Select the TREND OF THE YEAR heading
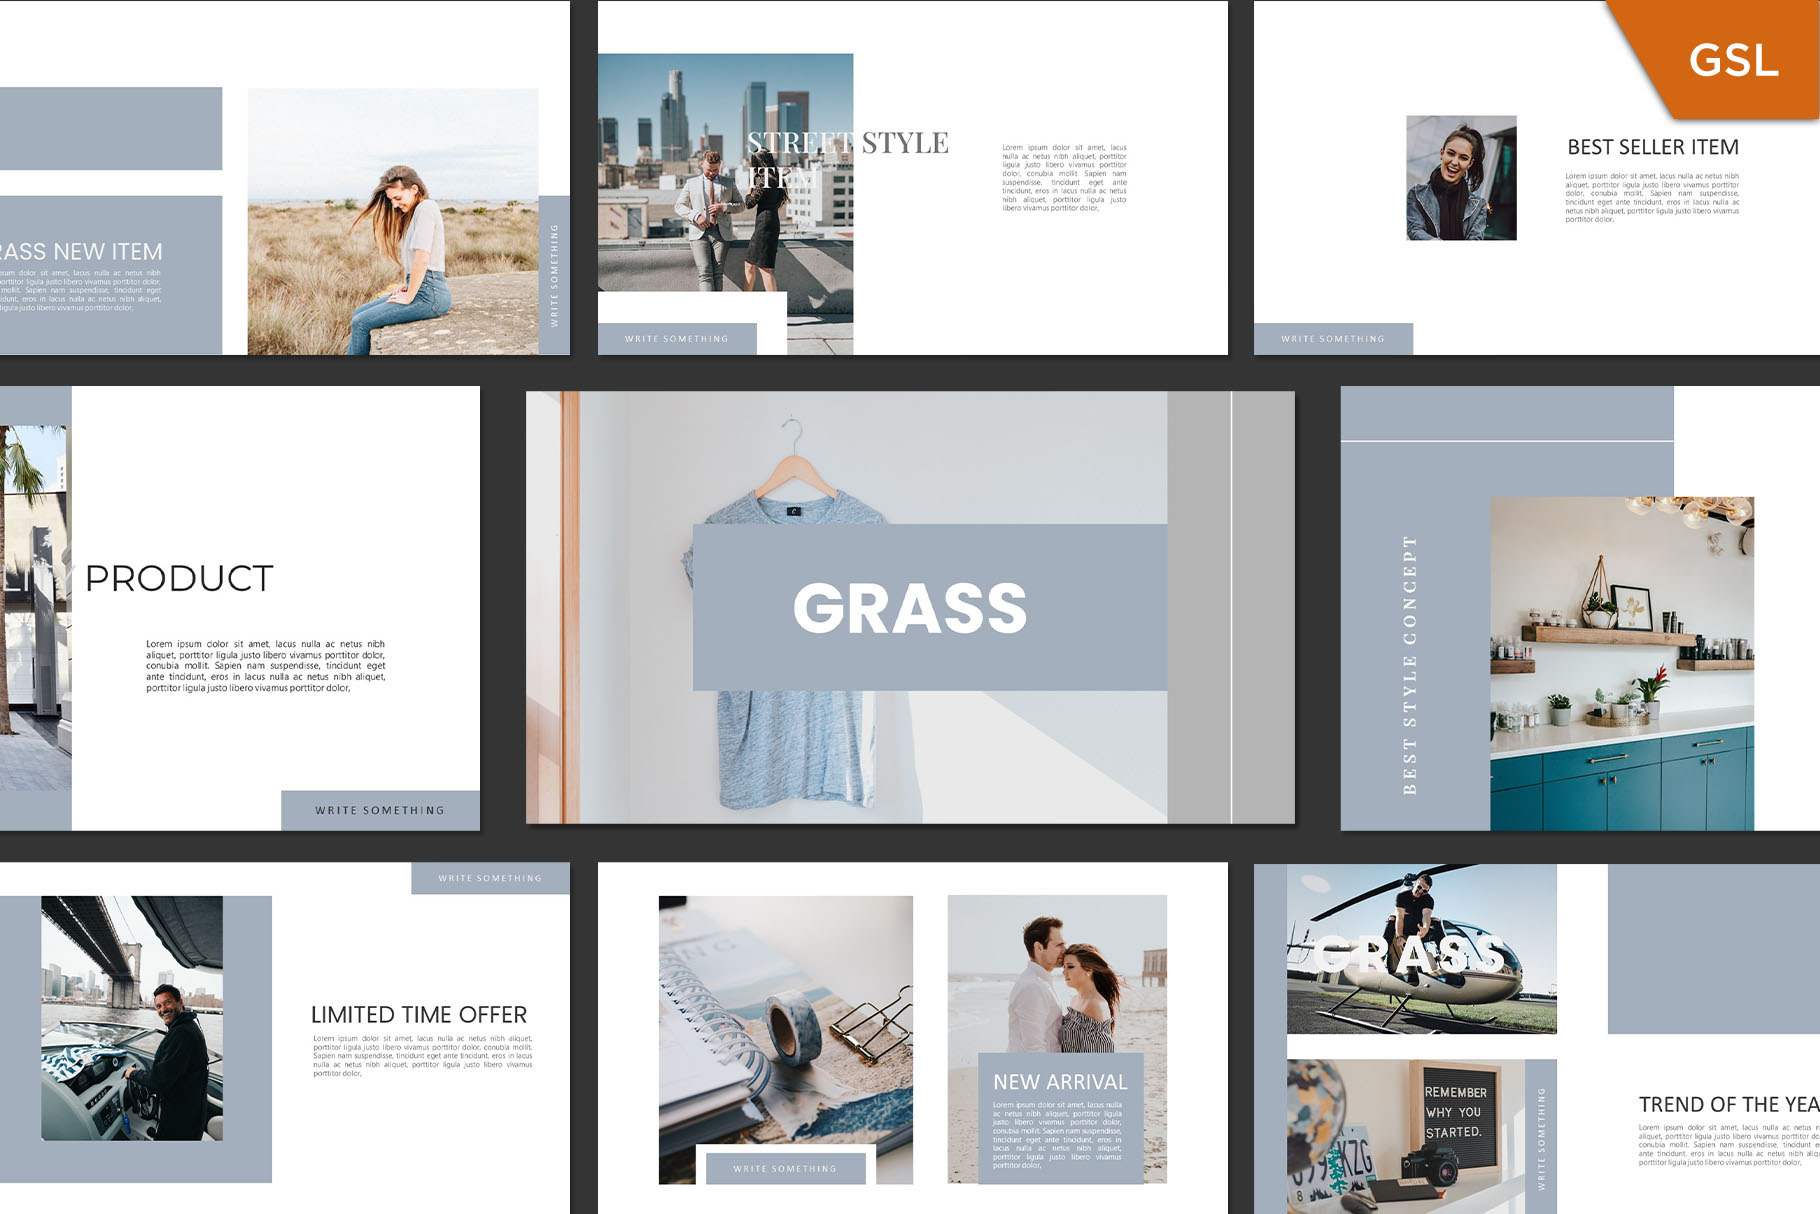 coord(1728,1104)
